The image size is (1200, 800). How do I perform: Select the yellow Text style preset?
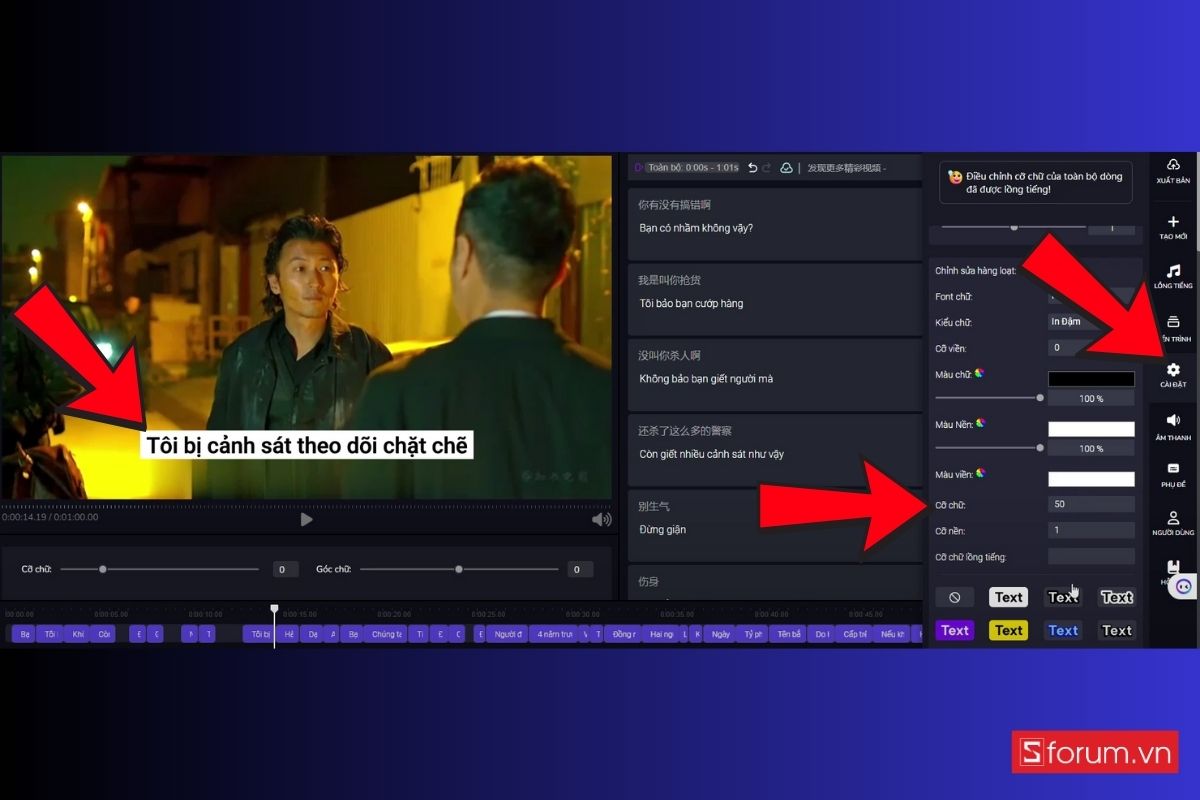coord(1008,630)
